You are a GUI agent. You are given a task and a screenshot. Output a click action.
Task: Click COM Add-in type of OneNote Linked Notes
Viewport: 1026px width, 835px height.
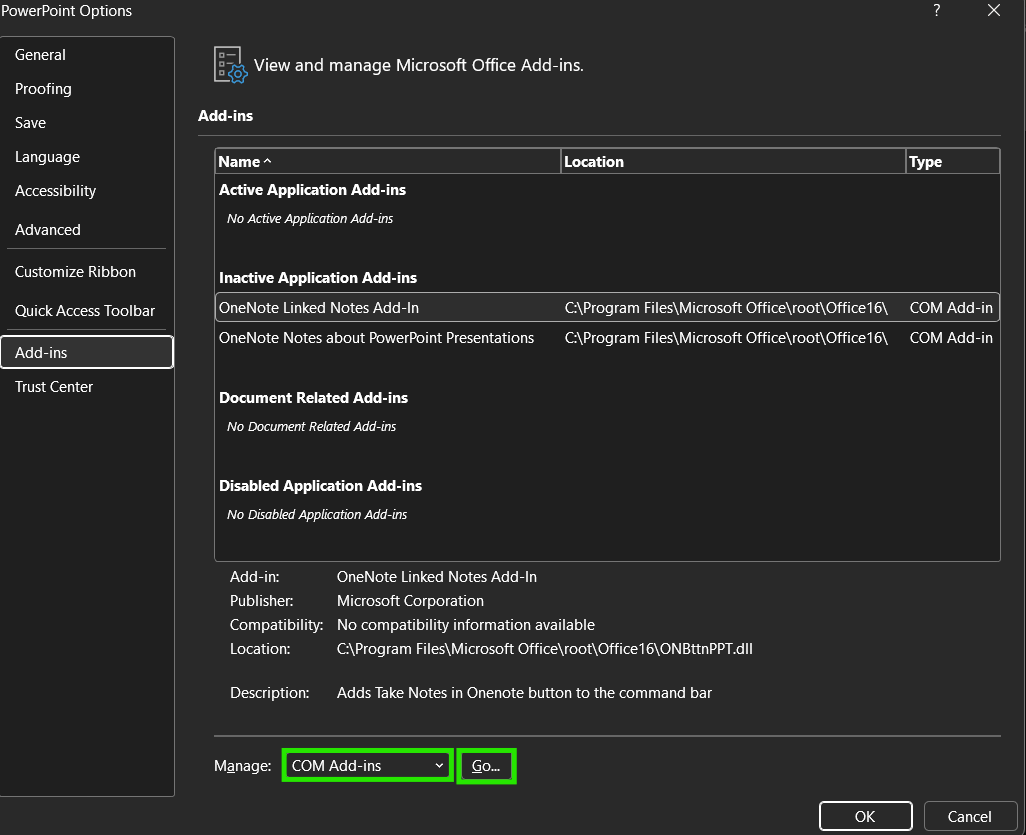951,308
